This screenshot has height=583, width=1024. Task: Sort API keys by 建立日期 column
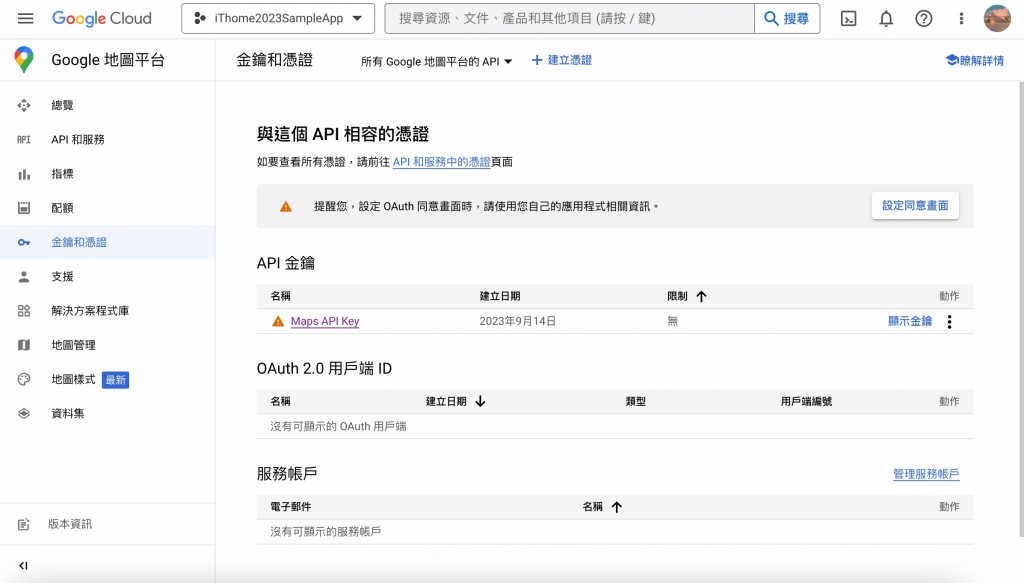point(500,296)
